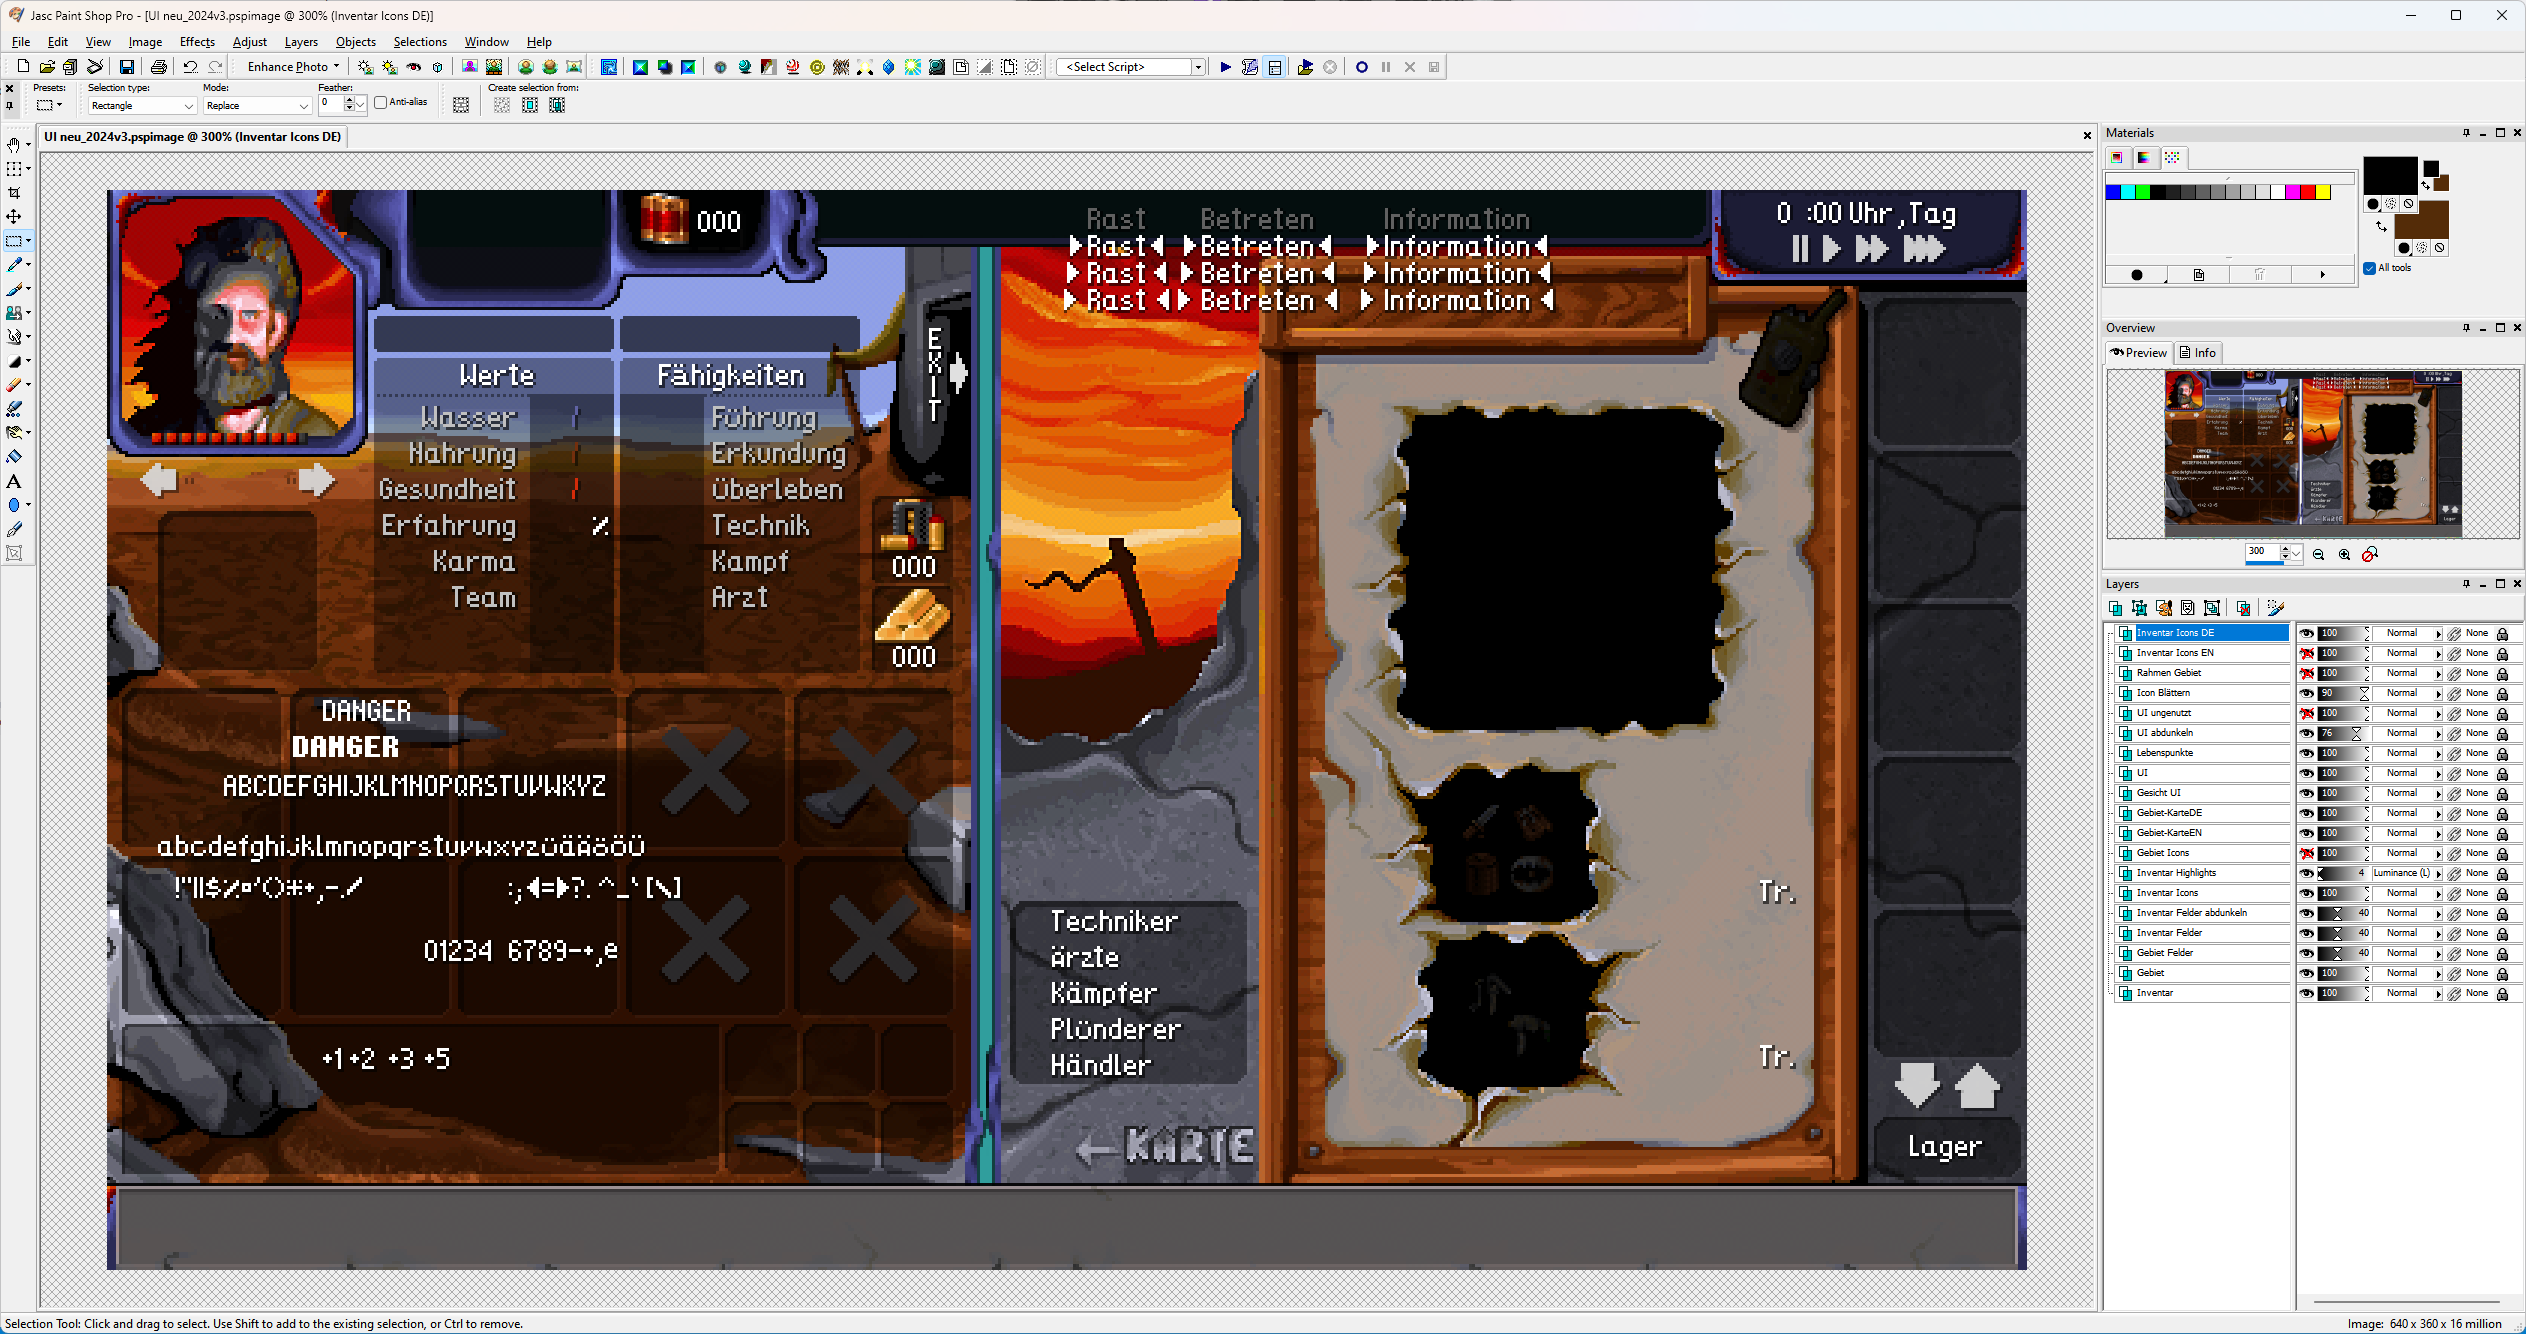Image resolution: width=2526 pixels, height=1334 pixels.
Task: Click the Feather value input field
Action: (331, 103)
